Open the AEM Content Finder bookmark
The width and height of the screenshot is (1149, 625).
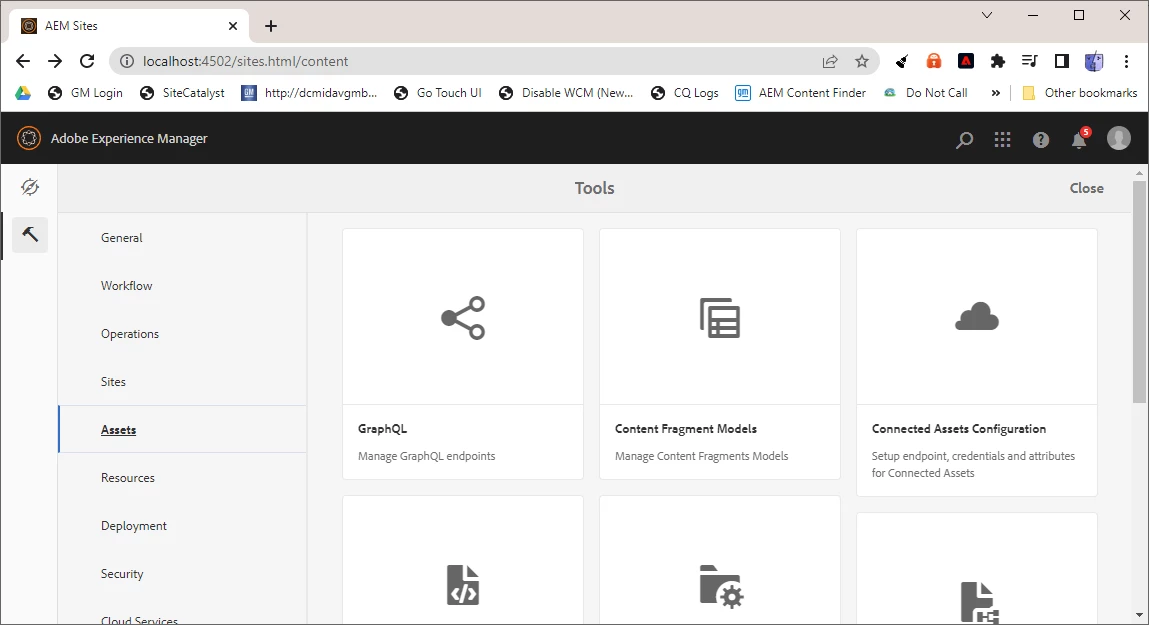(x=800, y=93)
